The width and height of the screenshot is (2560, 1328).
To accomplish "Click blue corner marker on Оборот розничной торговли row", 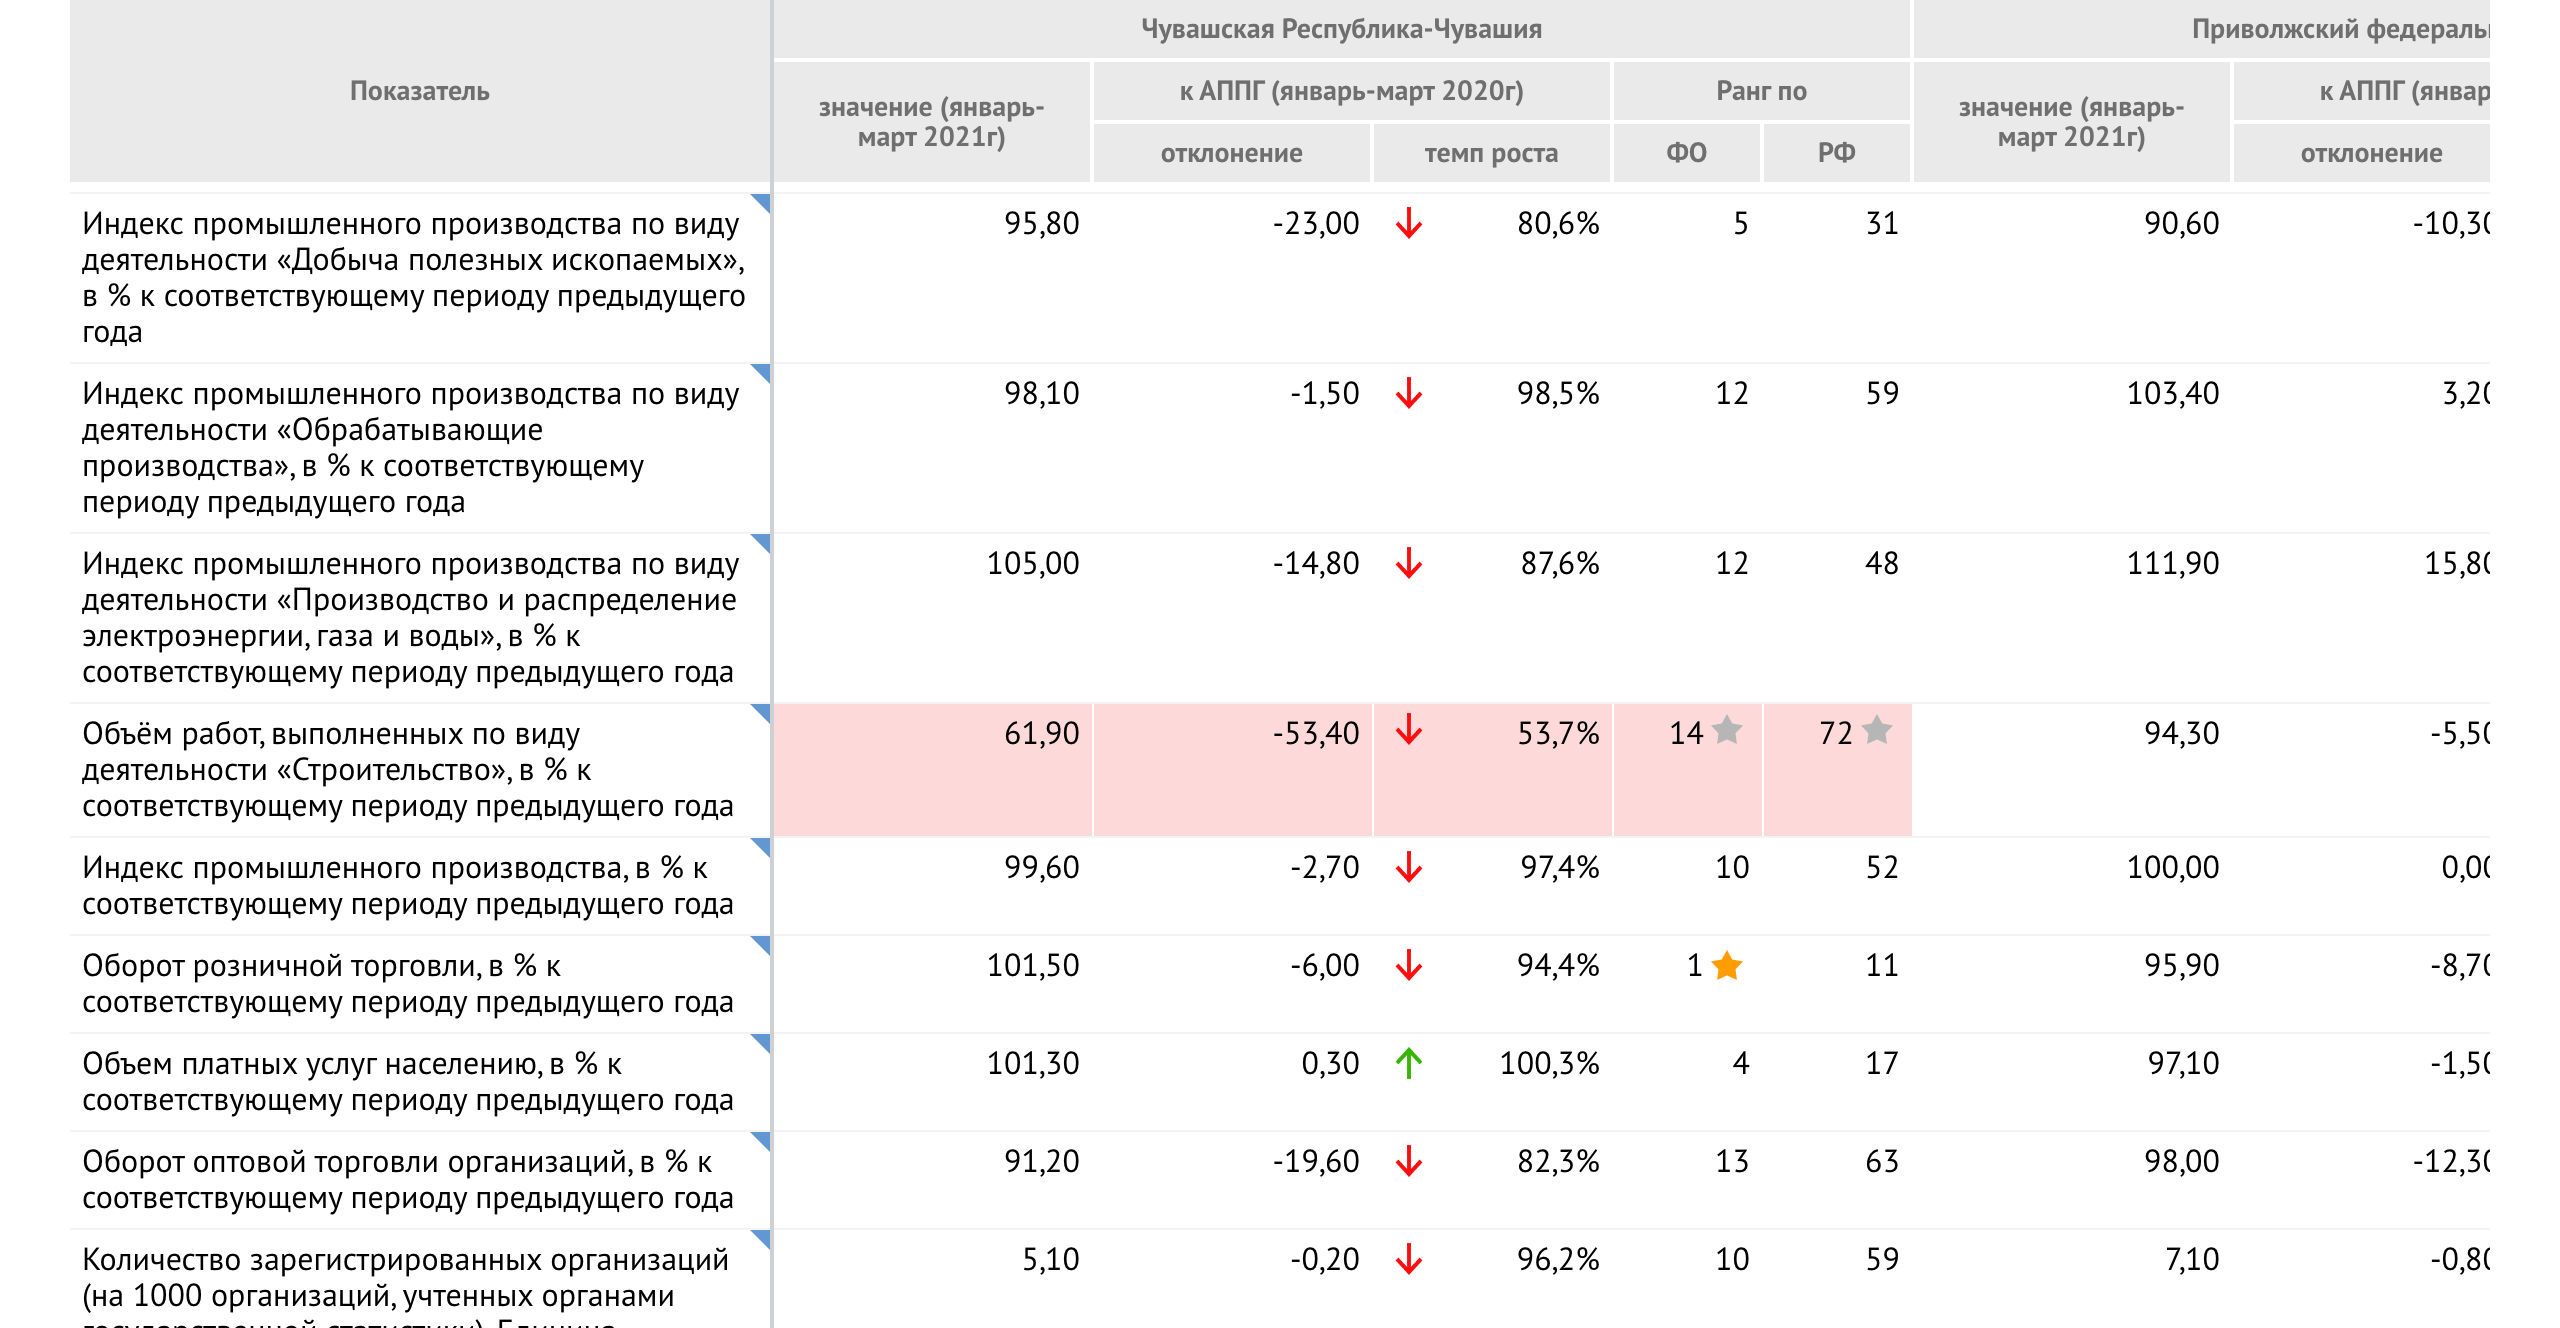I will point(762,944).
